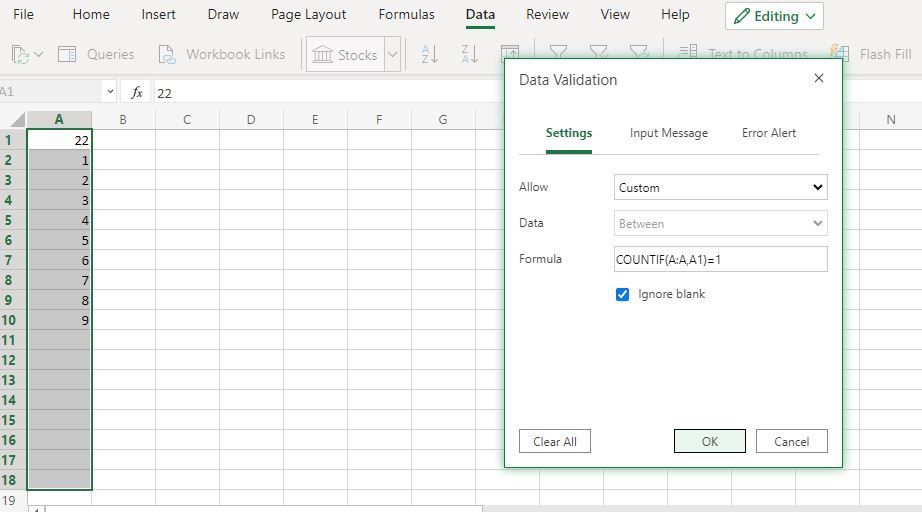Open the File menu

(24, 15)
